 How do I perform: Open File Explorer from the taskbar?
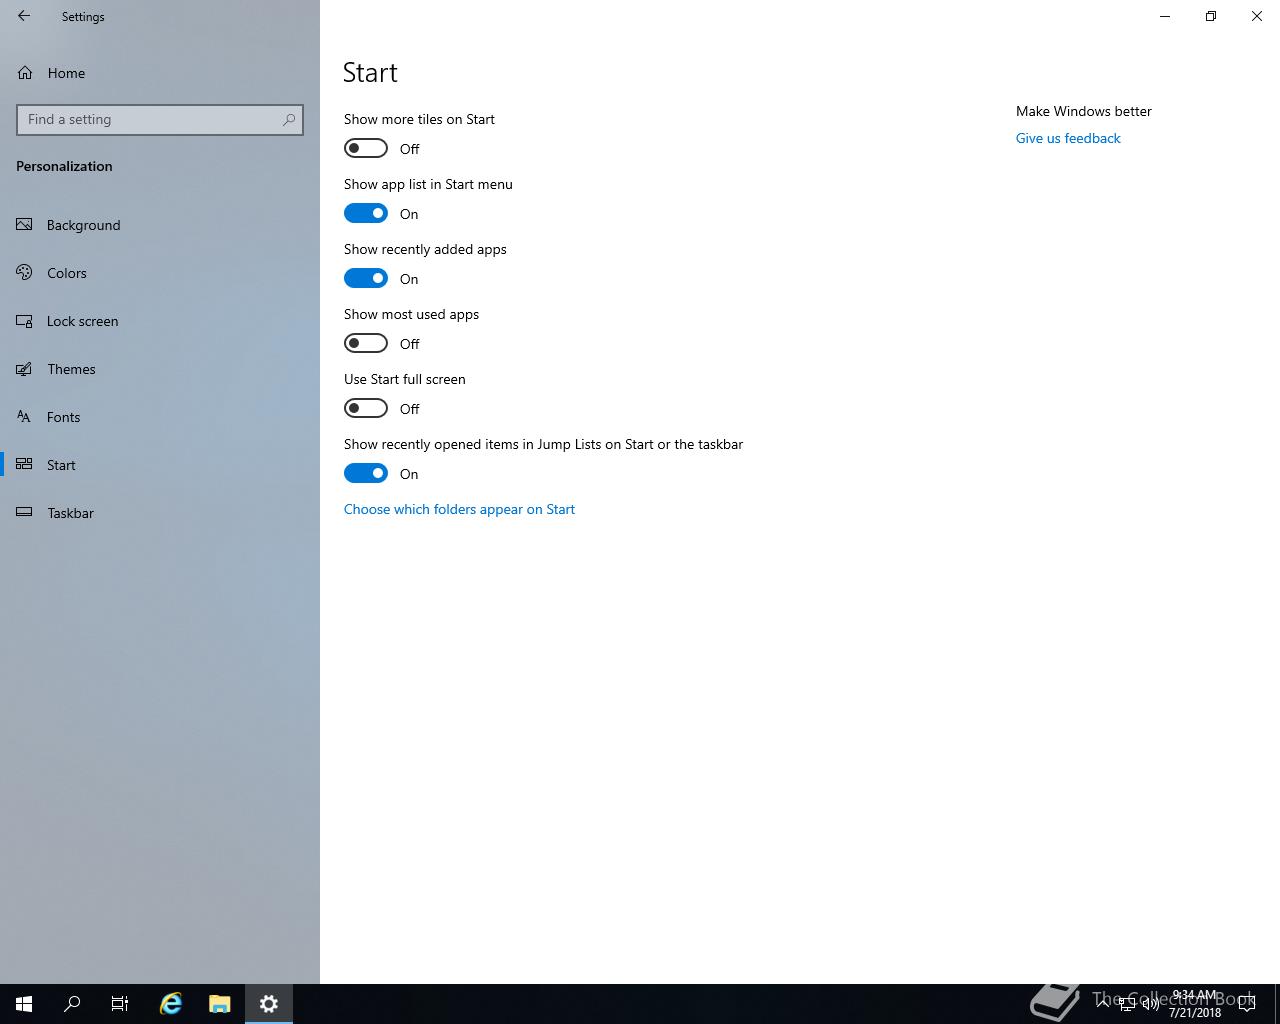coord(219,1004)
